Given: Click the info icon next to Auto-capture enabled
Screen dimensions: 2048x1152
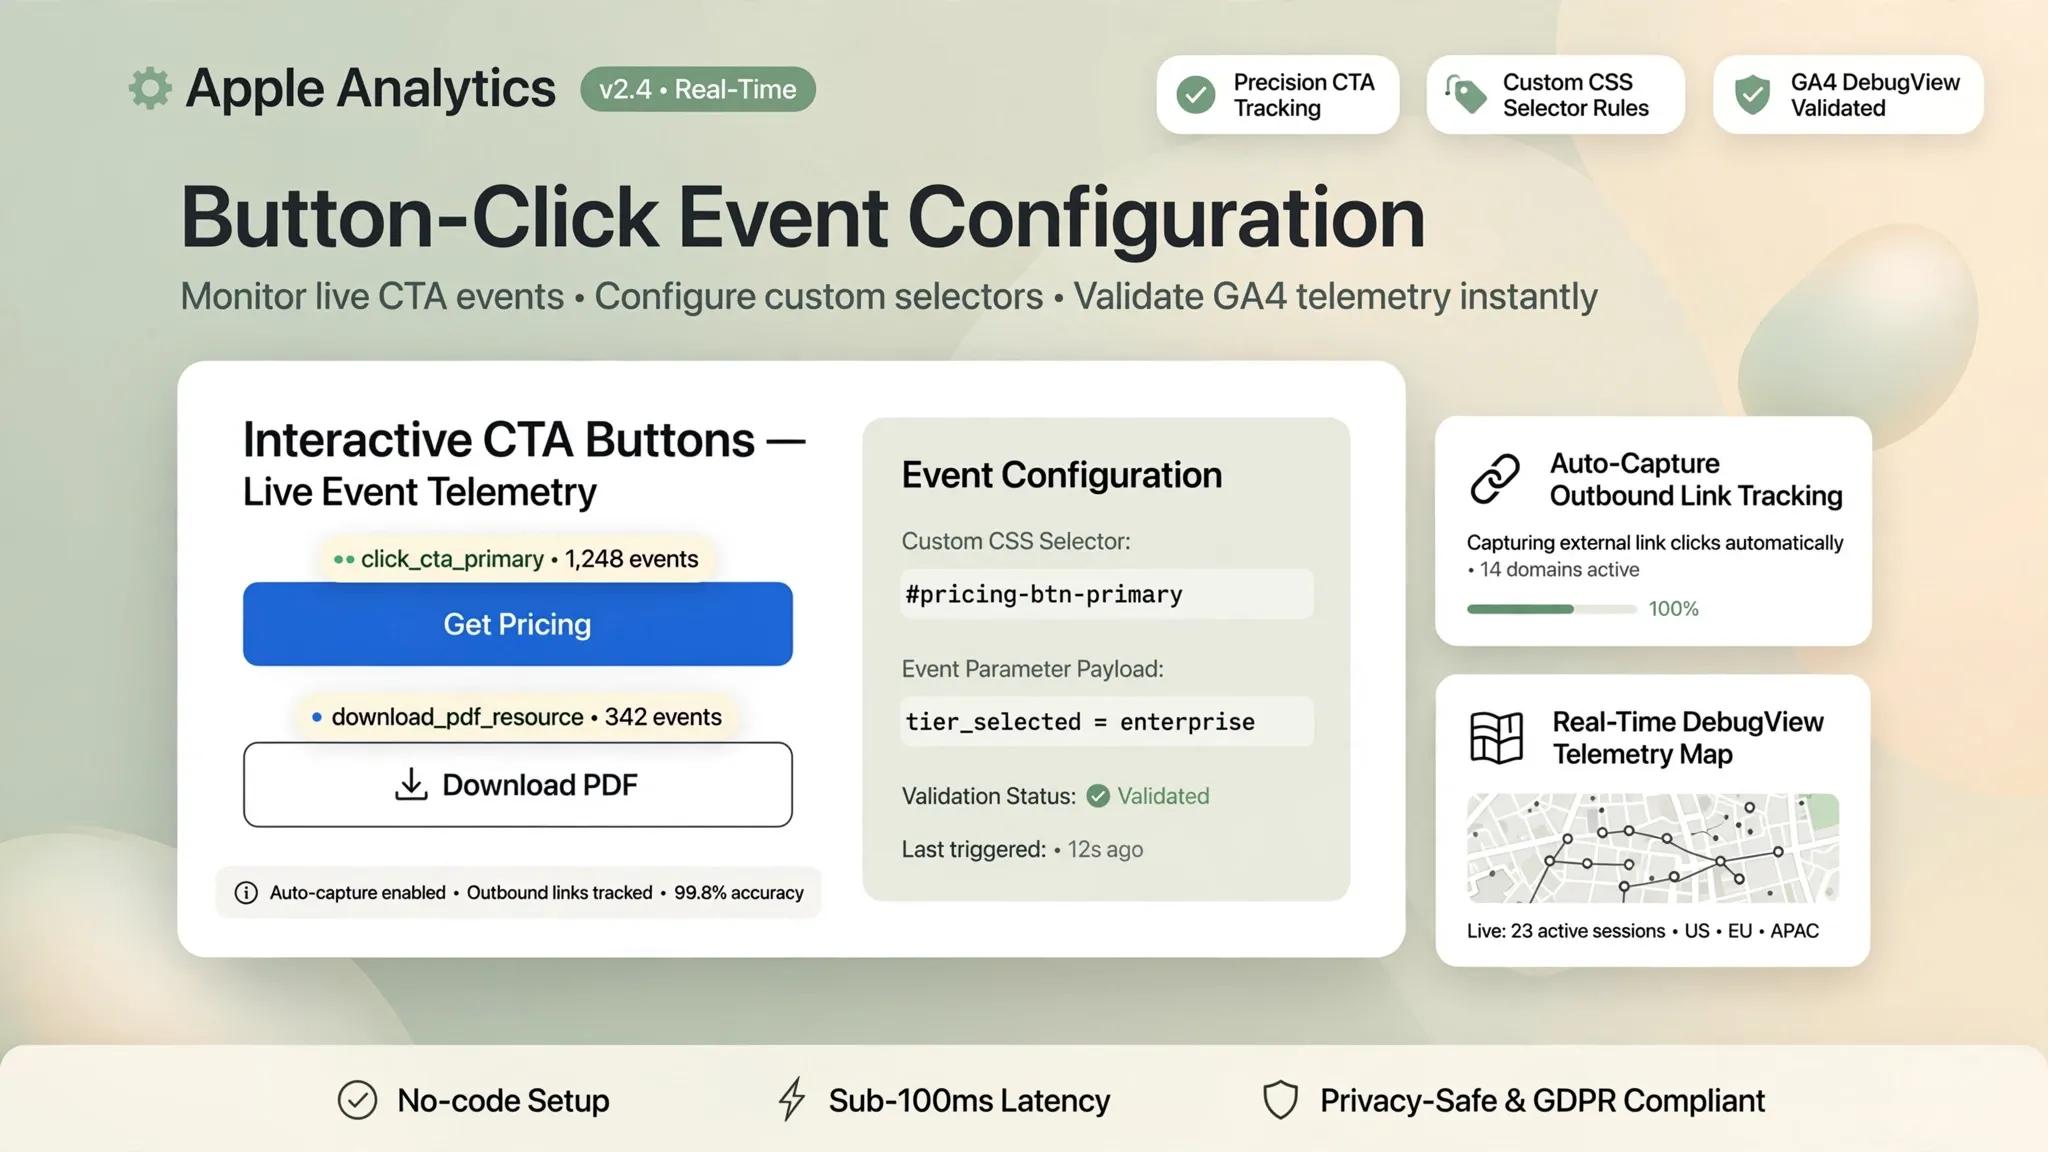Looking at the screenshot, I should pyautogui.click(x=246, y=893).
